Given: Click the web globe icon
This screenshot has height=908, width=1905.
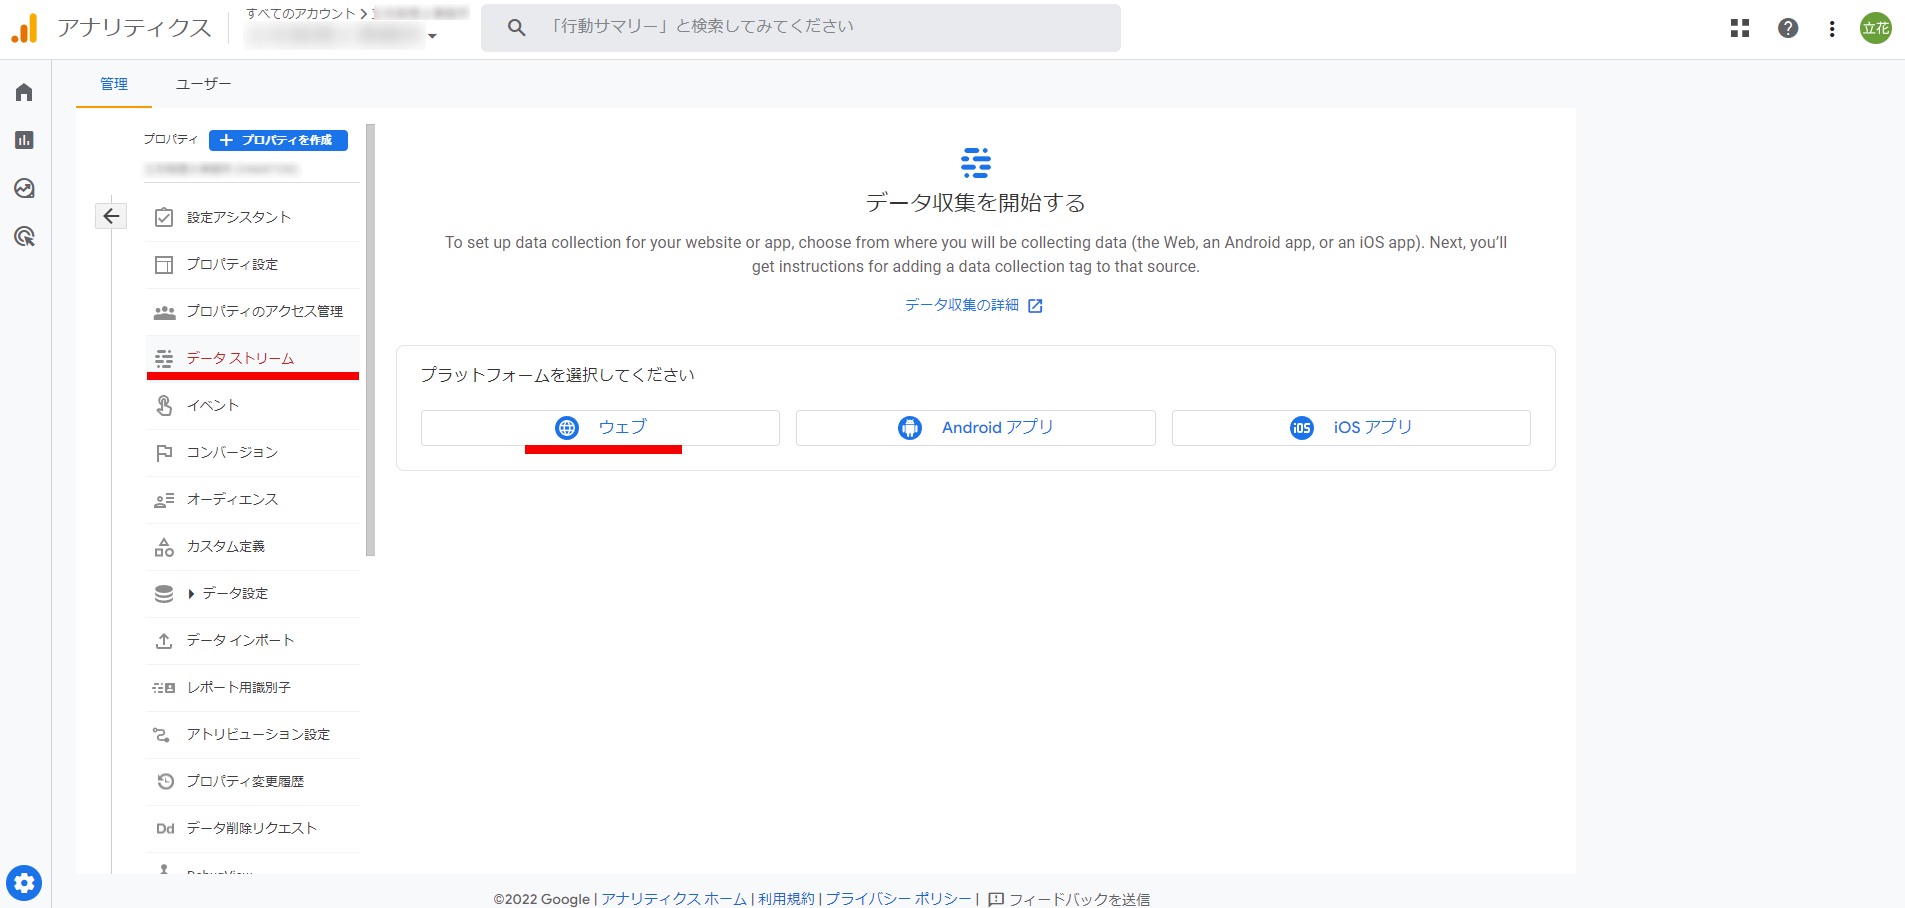Looking at the screenshot, I should pos(567,428).
